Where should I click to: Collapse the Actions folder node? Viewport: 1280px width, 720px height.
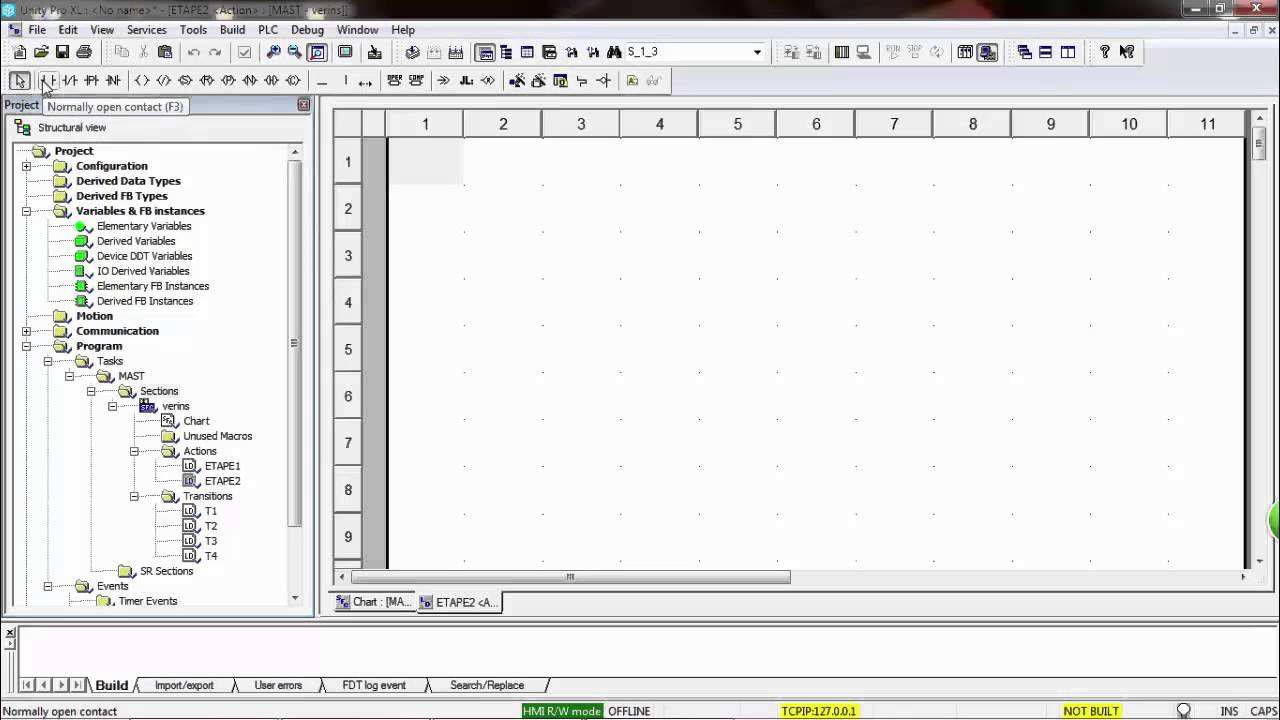point(134,451)
